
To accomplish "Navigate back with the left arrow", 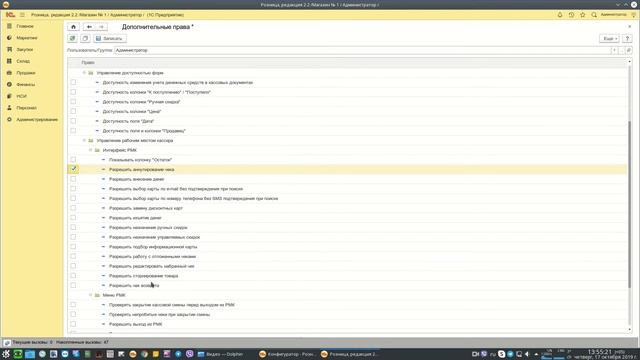I will pyautogui.click(x=89, y=27).
